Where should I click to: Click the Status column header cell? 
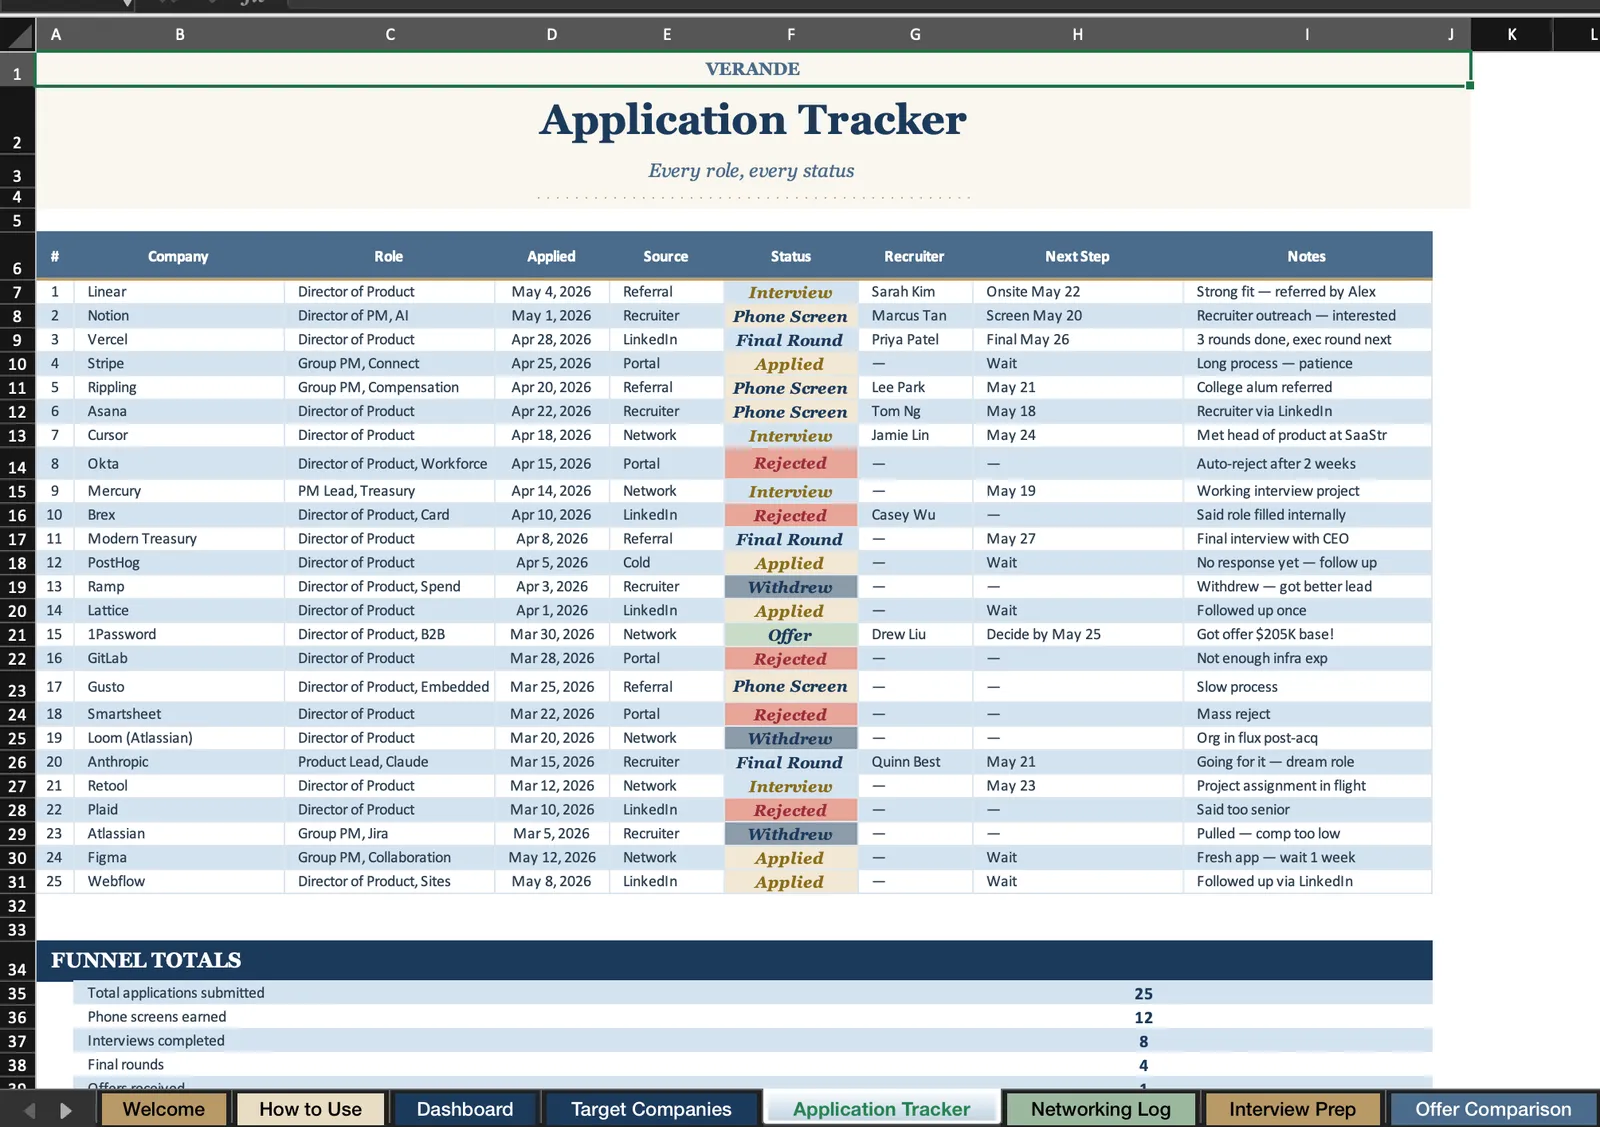(791, 256)
